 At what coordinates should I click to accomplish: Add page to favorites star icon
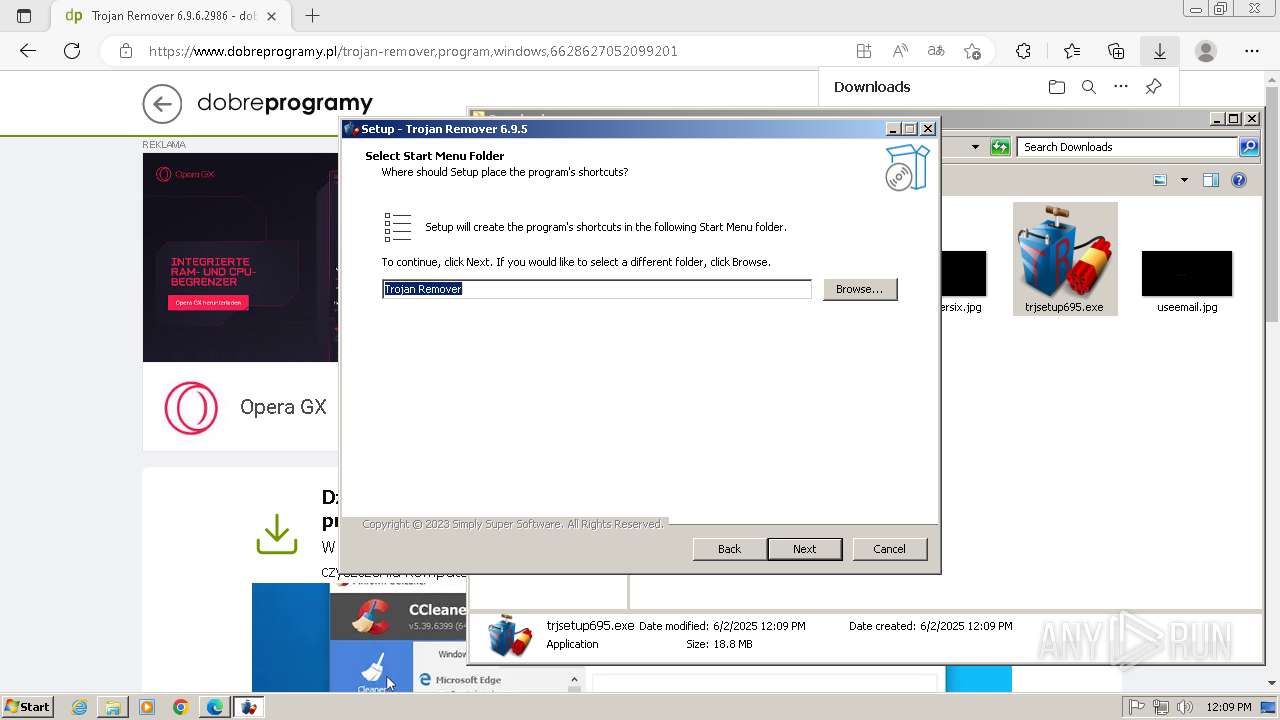972,51
